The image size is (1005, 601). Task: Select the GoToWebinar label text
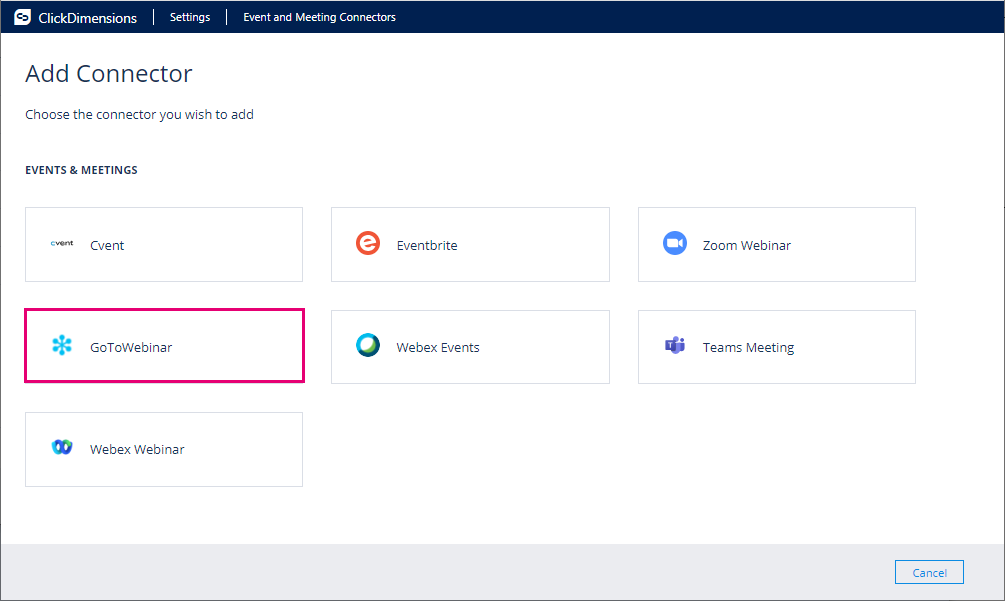click(x=131, y=347)
